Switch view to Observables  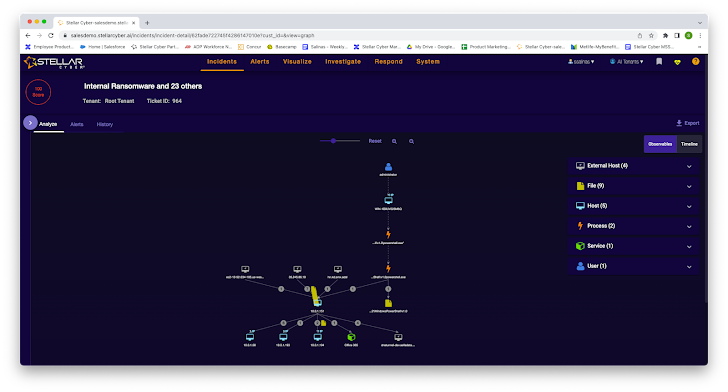(660, 144)
